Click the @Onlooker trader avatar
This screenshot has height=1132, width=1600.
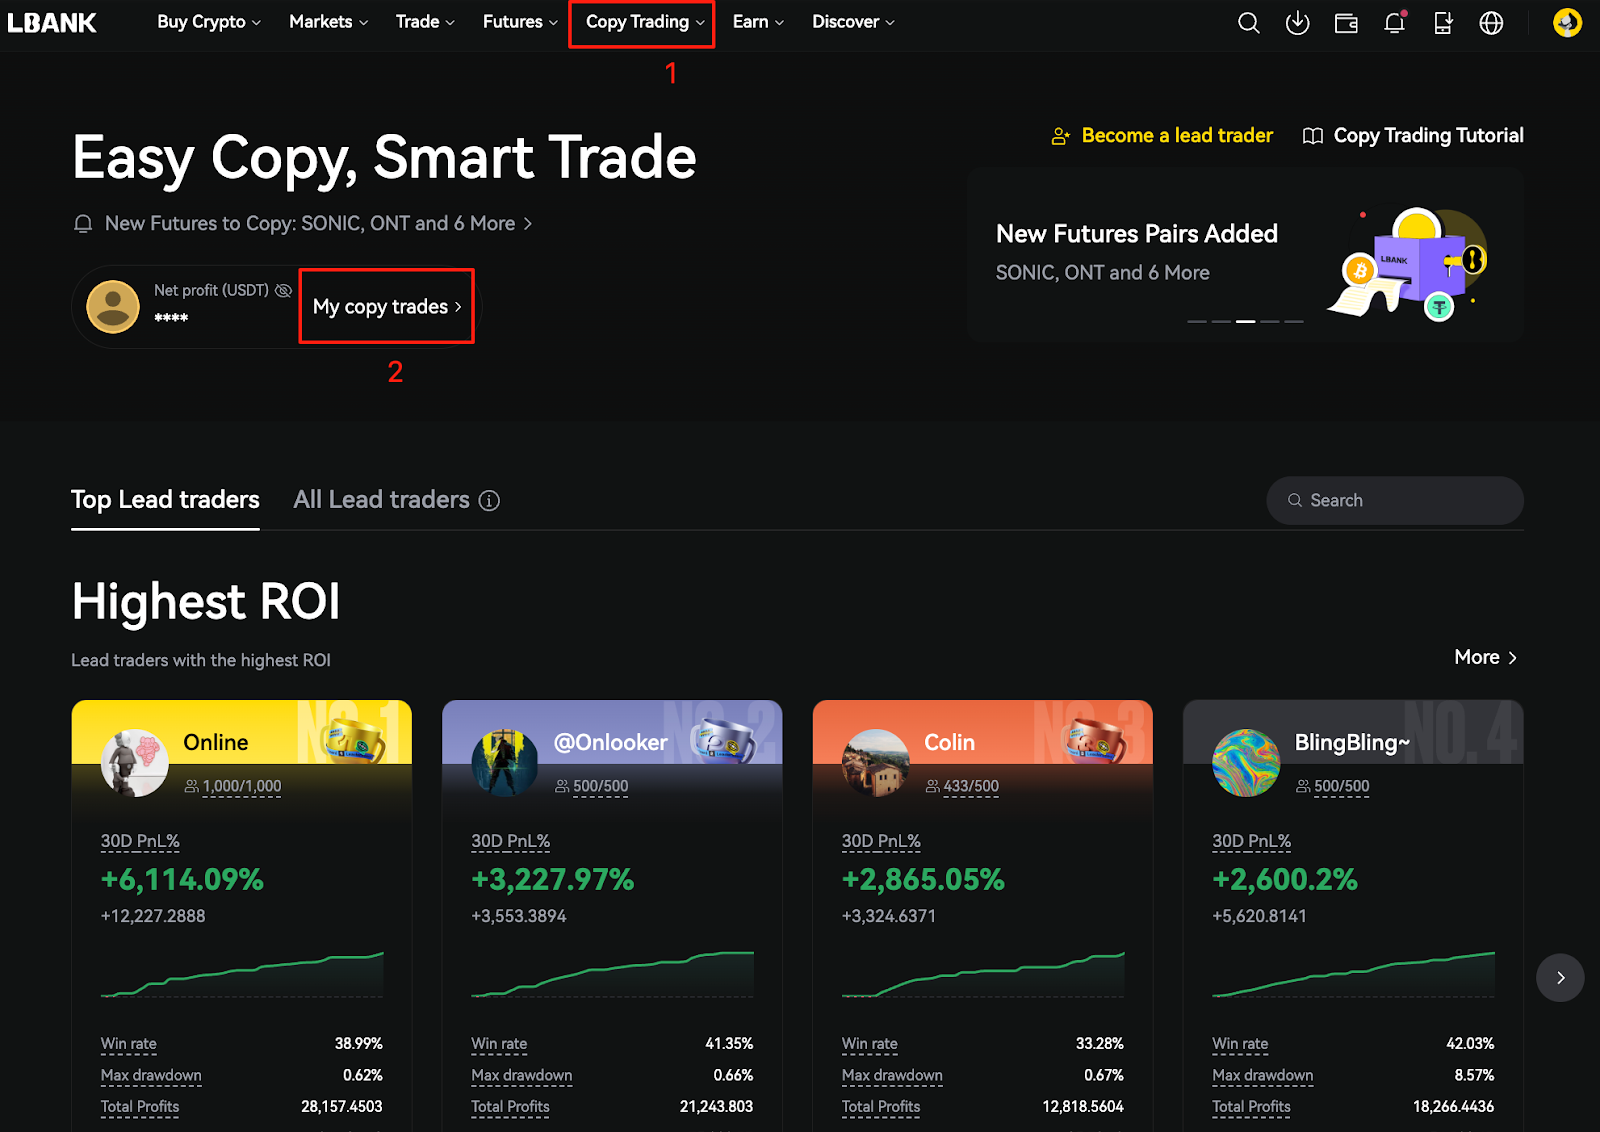[x=505, y=763]
